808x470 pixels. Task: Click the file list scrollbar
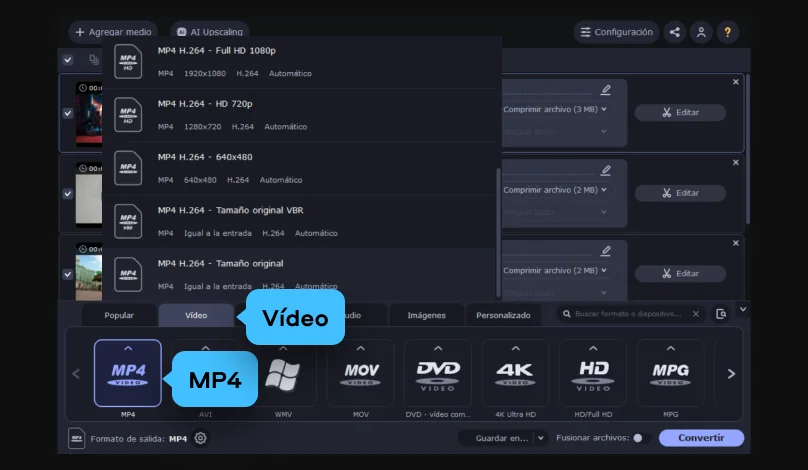coord(747,149)
